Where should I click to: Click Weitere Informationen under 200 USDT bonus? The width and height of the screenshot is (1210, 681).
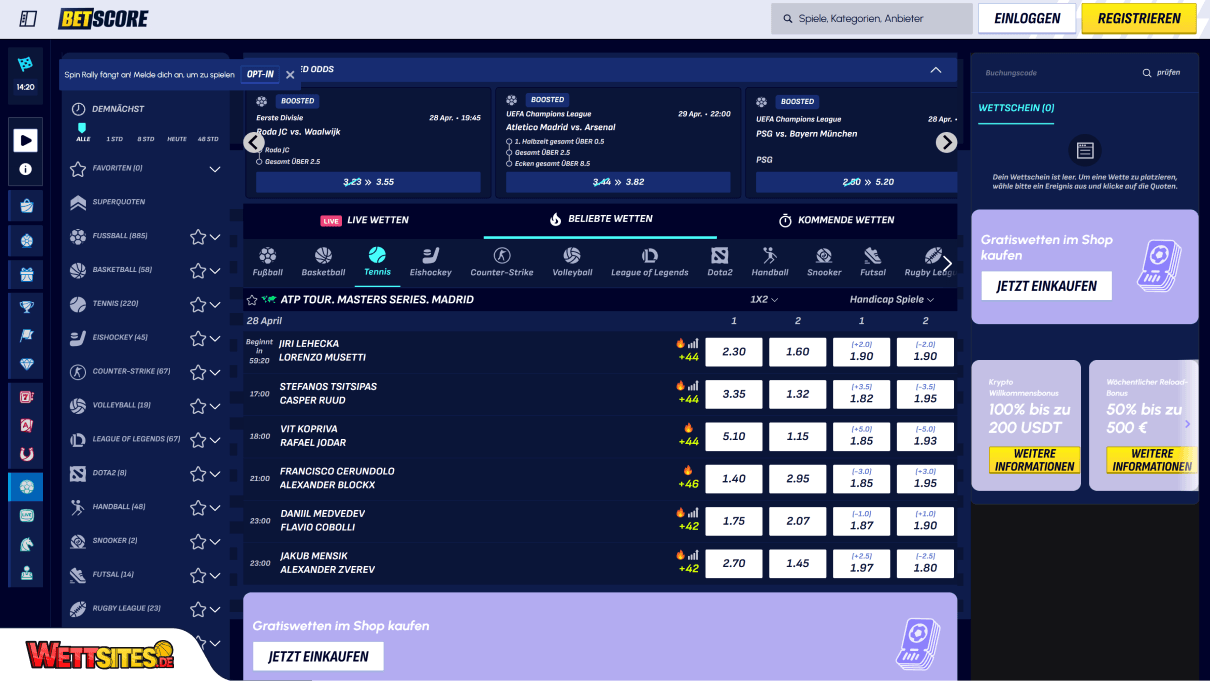(1034, 460)
